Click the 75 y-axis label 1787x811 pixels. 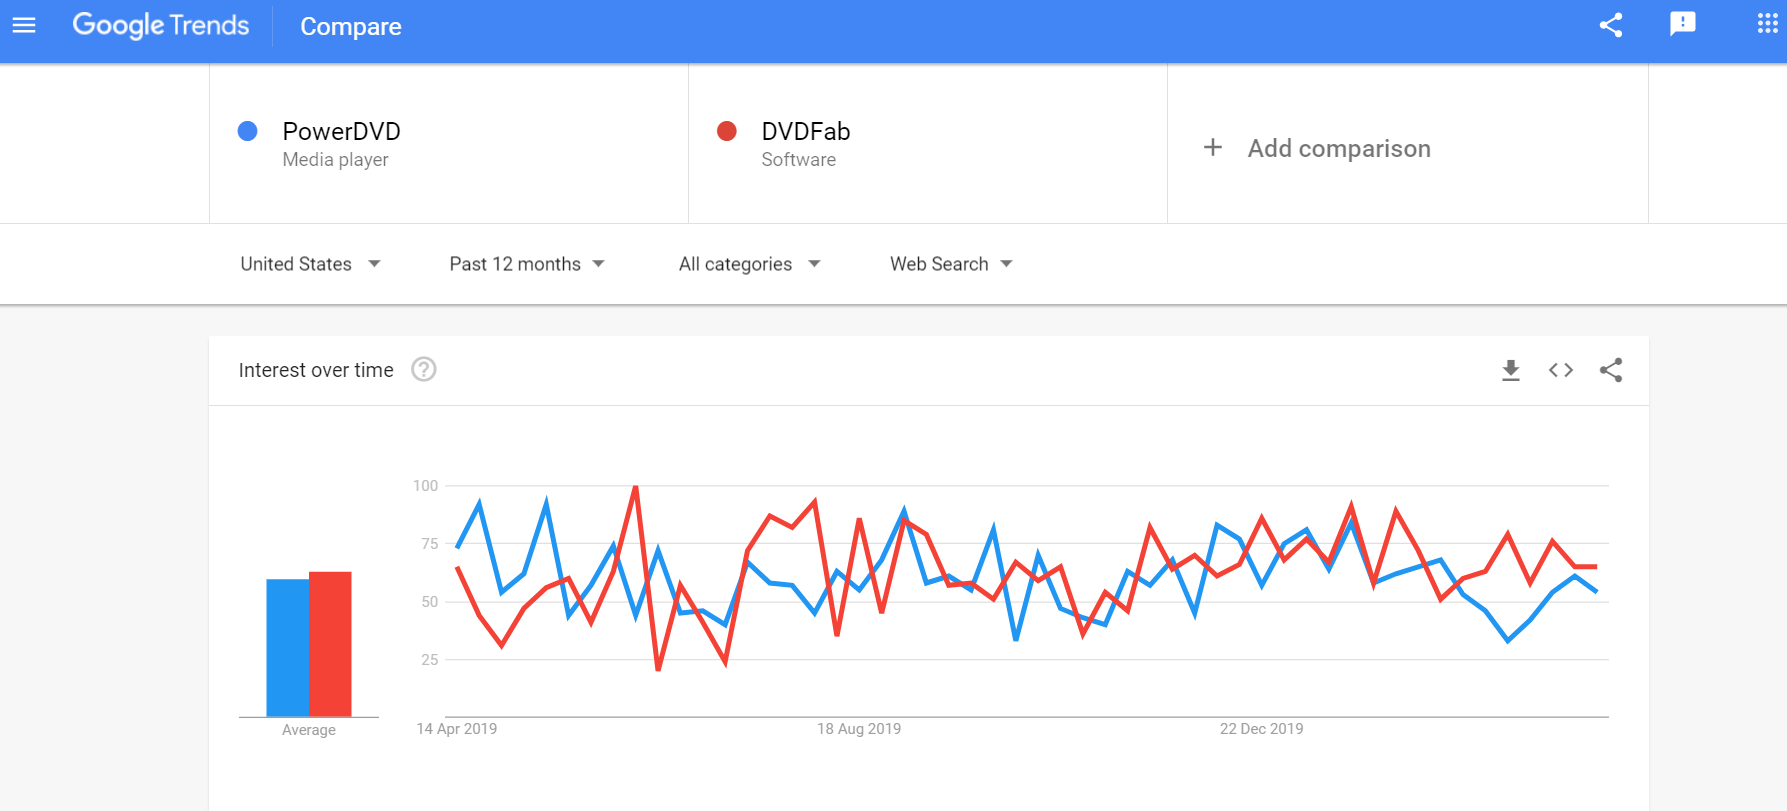pos(430,544)
